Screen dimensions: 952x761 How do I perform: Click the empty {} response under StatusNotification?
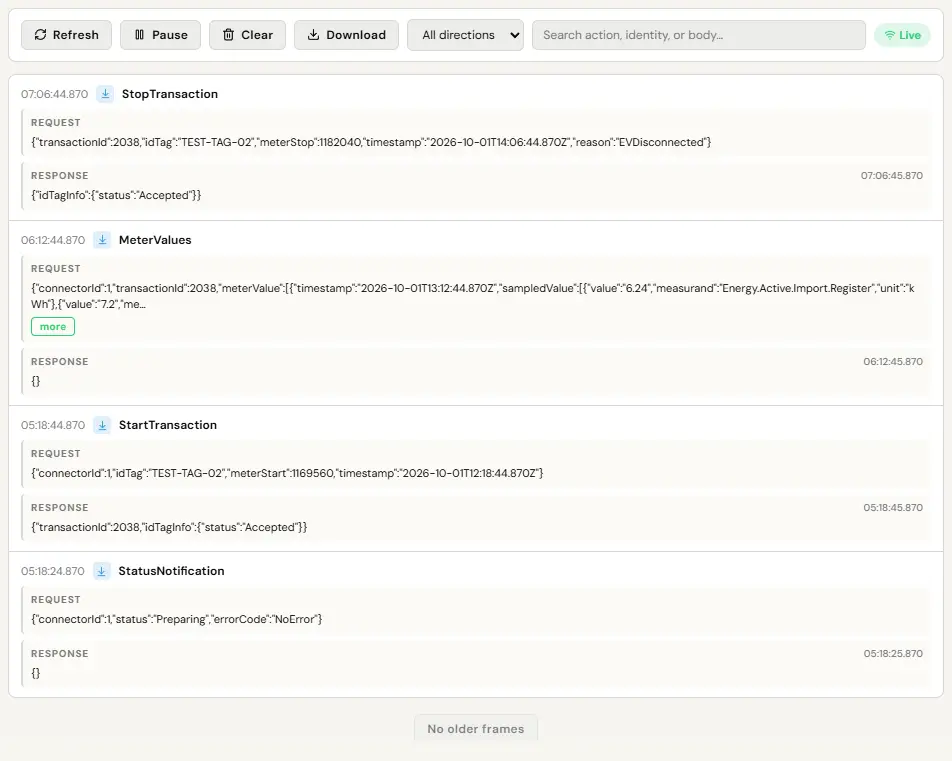click(36, 673)
